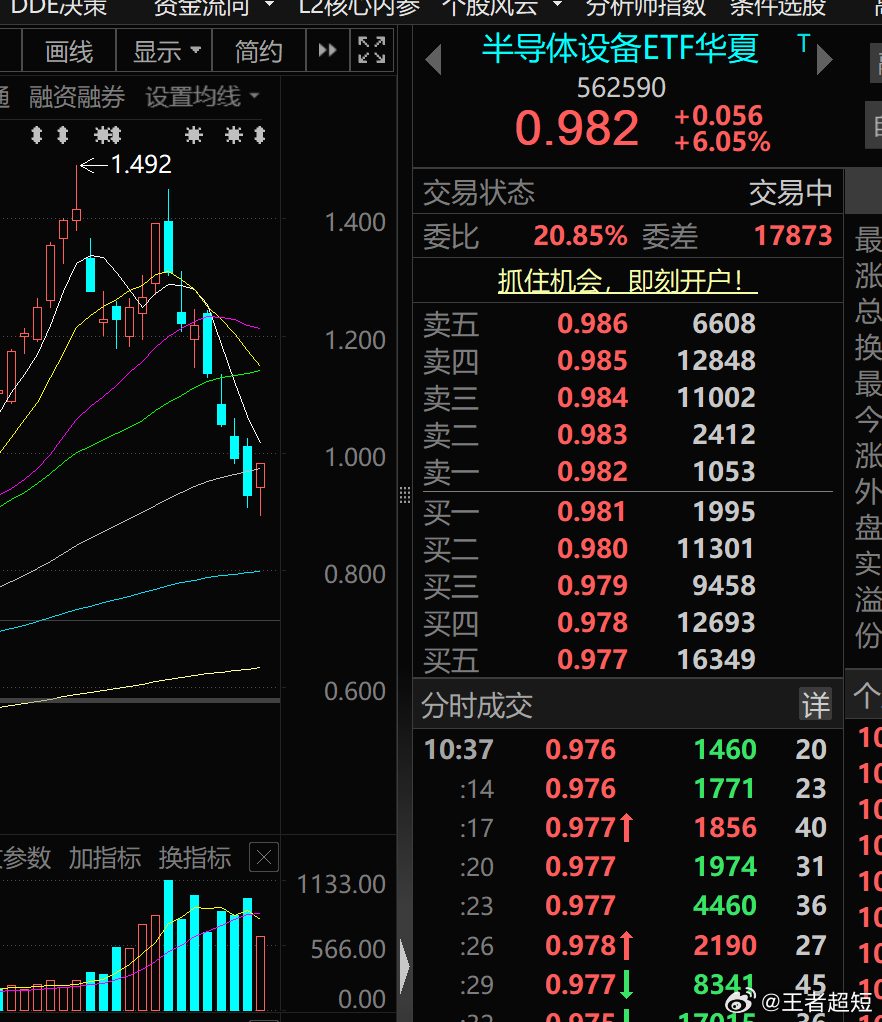The width and height of the screenshot is (882, 1022).
Task: Expand side panel with bottom arrow handle
Action: tap(405, 965)
